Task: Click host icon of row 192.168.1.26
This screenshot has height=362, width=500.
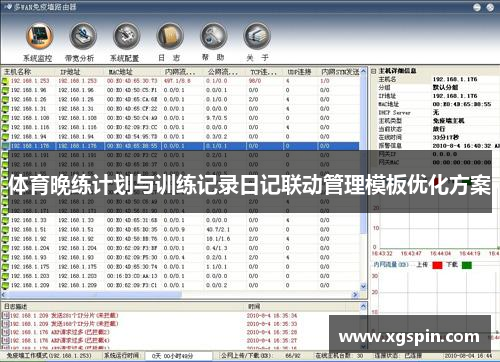Action: coord(5,100)
